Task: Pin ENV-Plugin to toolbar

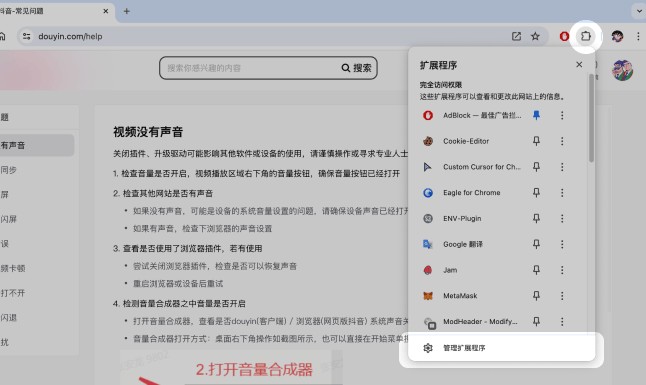Action: pyautogui.click(x=536, y=218)
